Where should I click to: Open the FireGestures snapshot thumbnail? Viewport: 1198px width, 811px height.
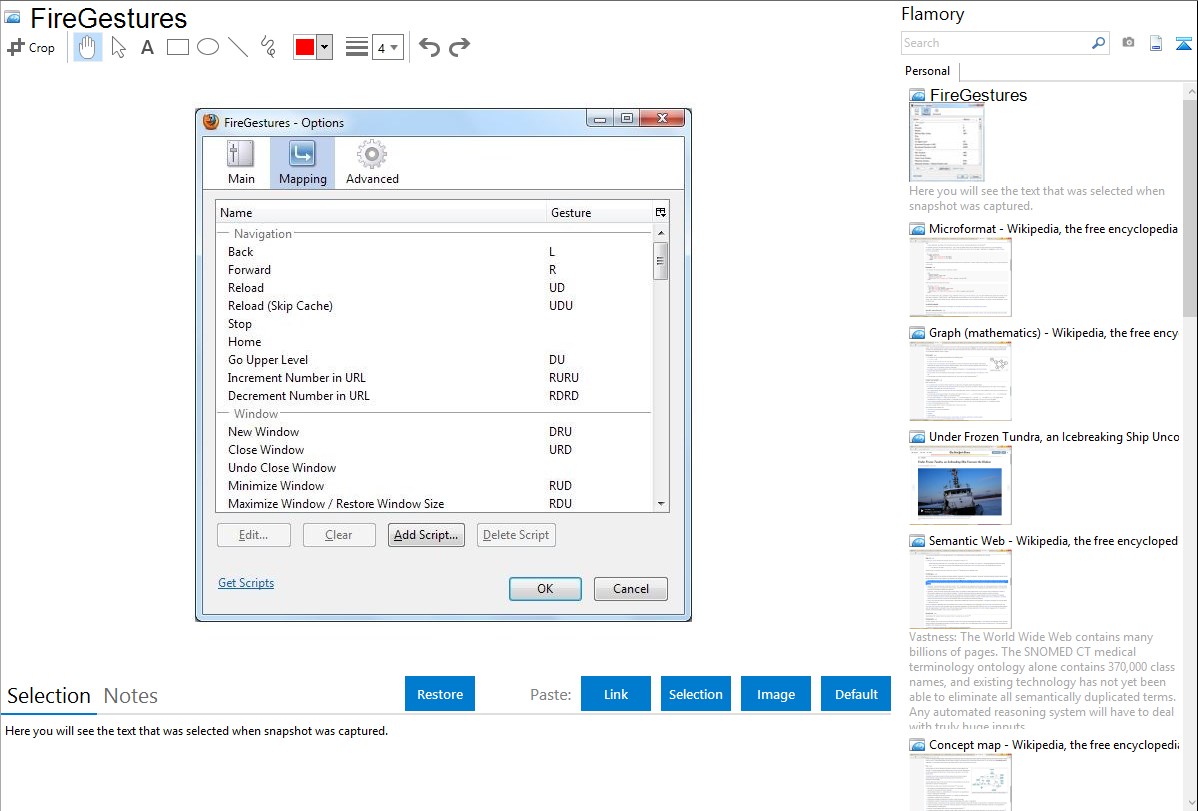947,143
